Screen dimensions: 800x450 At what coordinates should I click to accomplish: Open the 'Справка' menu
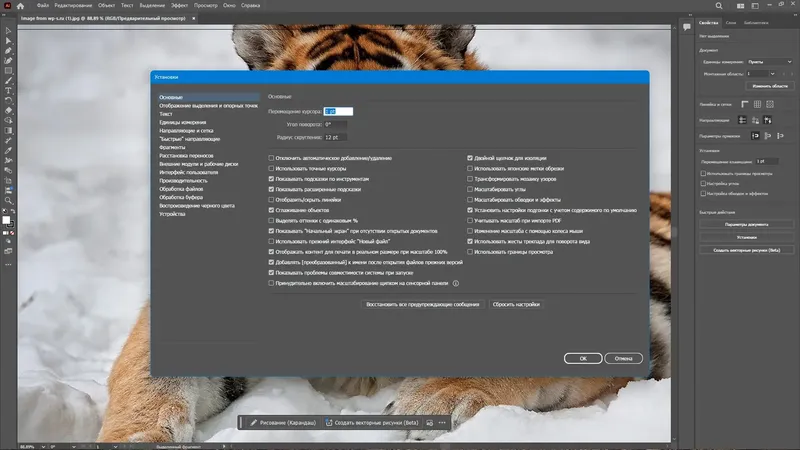(x=251, y=6)
